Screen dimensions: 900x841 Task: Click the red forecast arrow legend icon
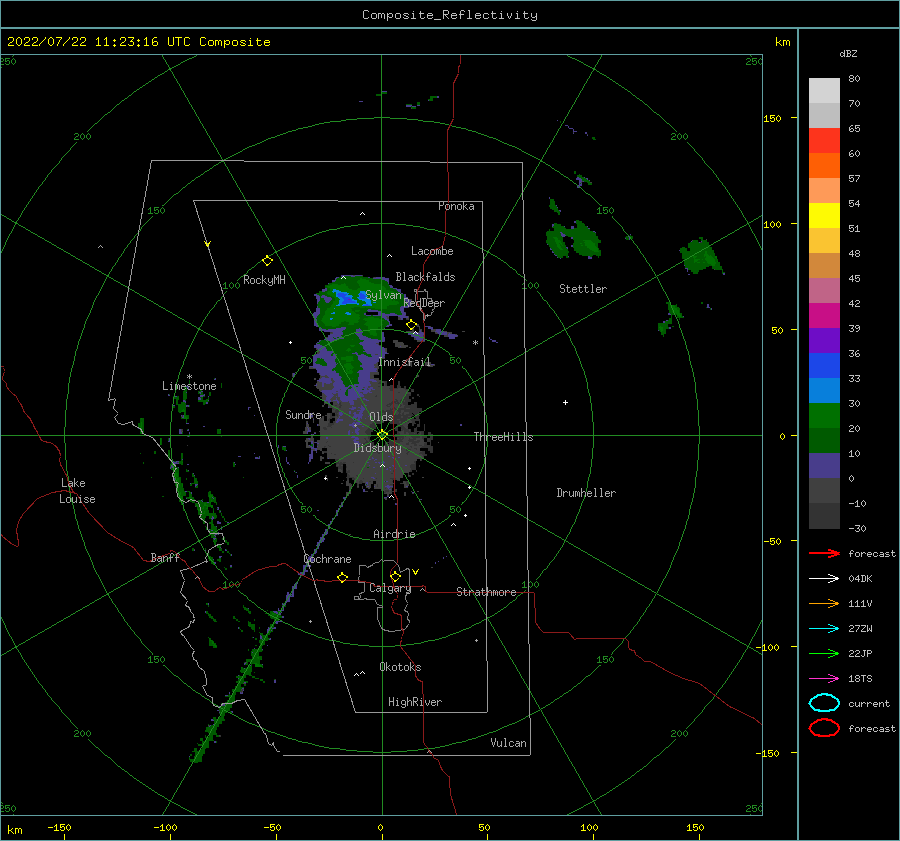824,553
